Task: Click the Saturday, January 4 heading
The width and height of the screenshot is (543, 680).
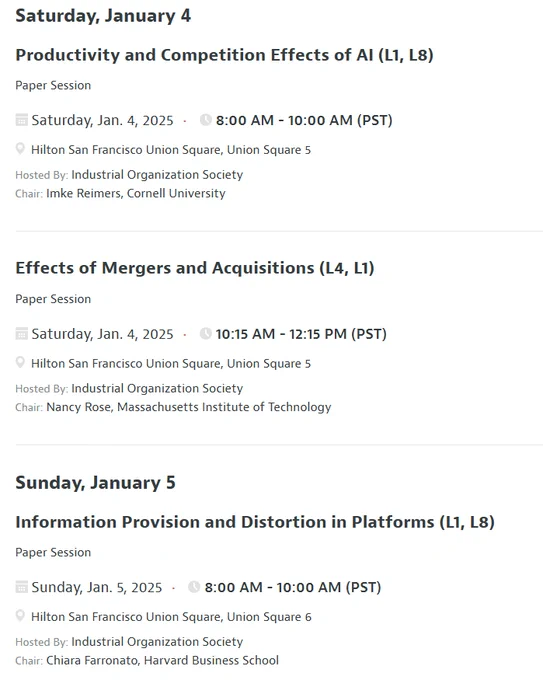Action: click(103, 16)
